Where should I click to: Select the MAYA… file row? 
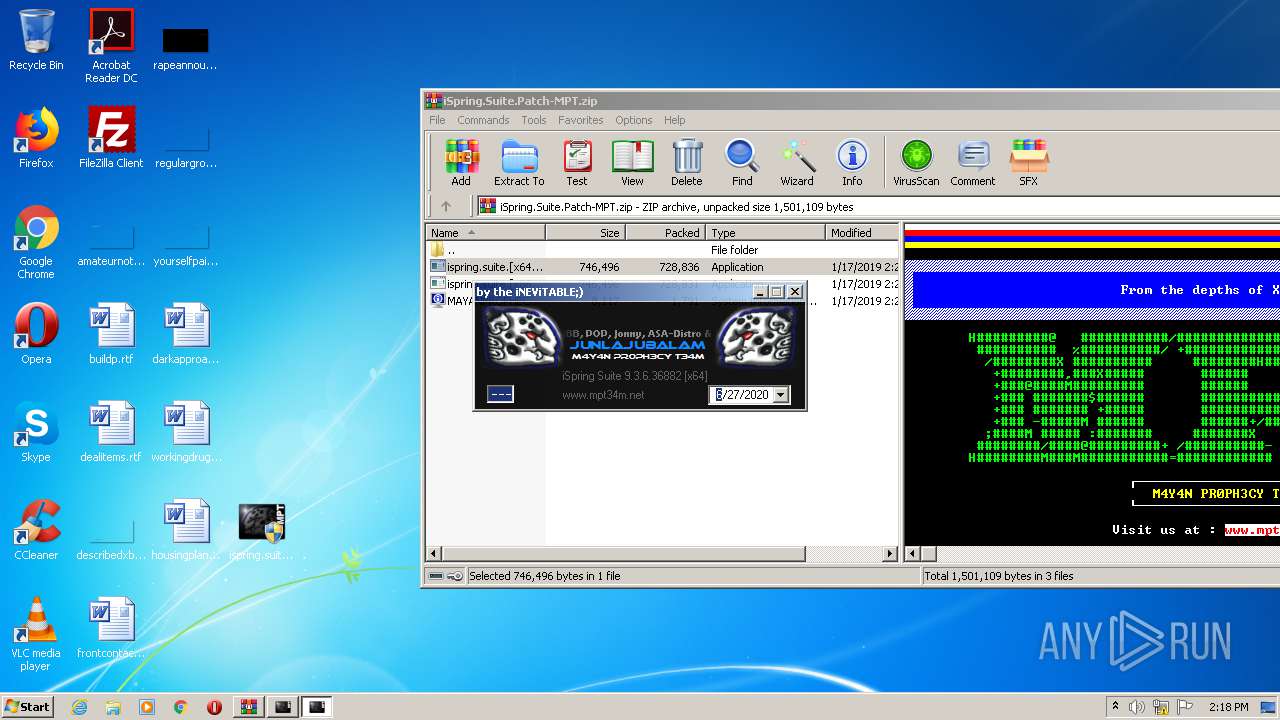451,300
